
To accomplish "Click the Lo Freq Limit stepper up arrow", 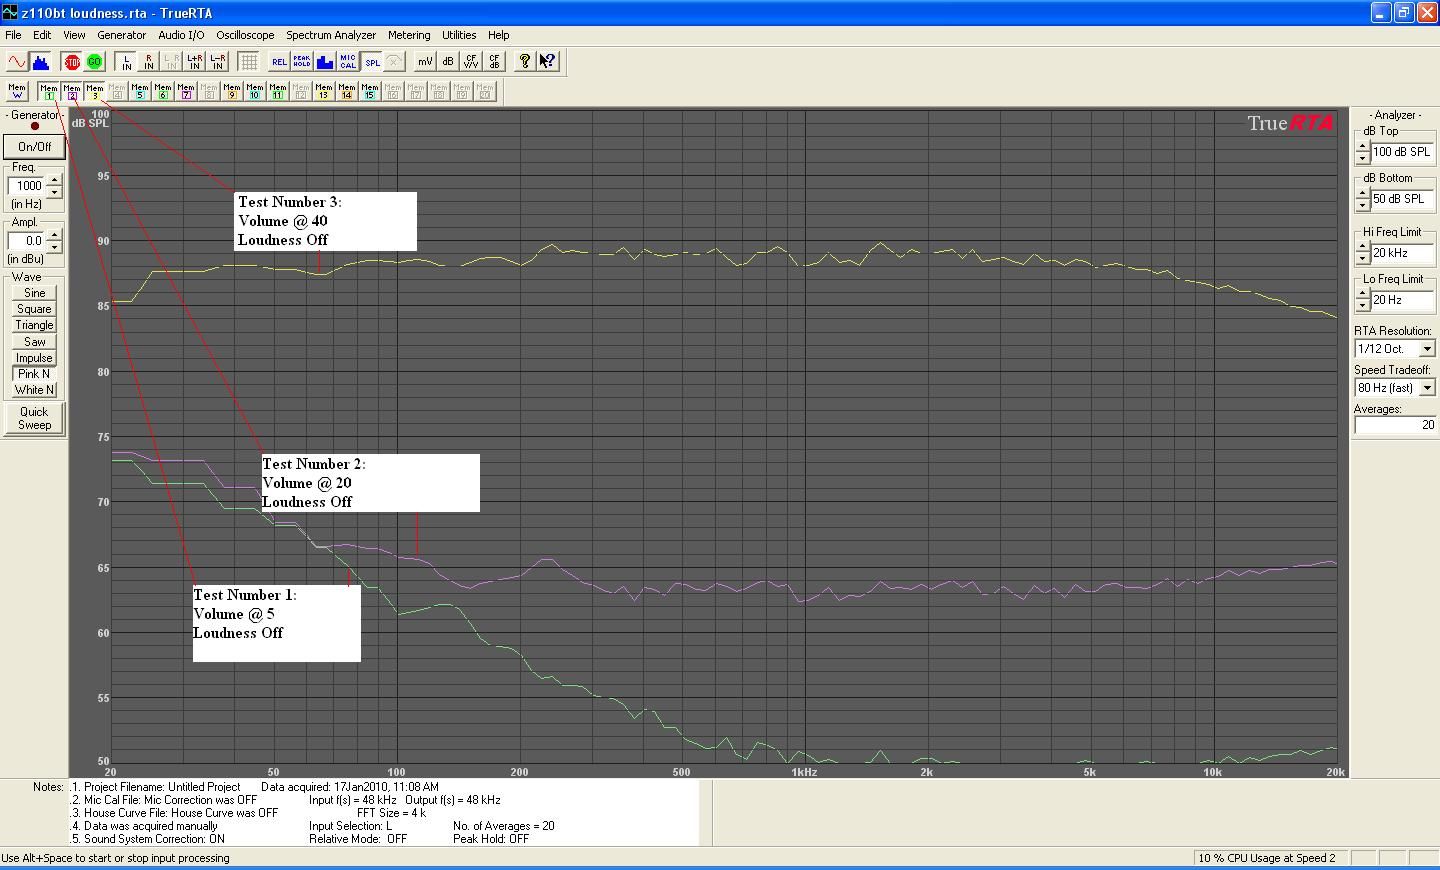I will pos(1362,295).
